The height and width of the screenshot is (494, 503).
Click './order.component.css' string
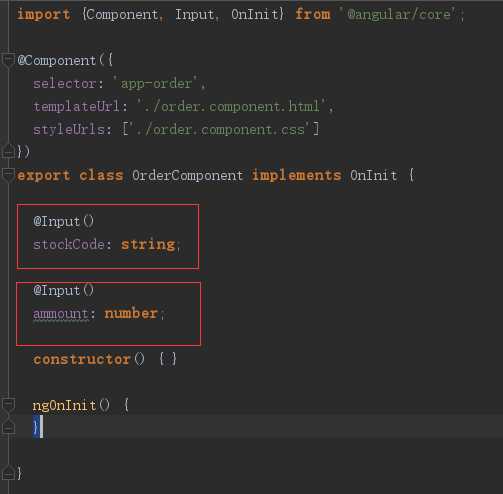tap(221, 129)
